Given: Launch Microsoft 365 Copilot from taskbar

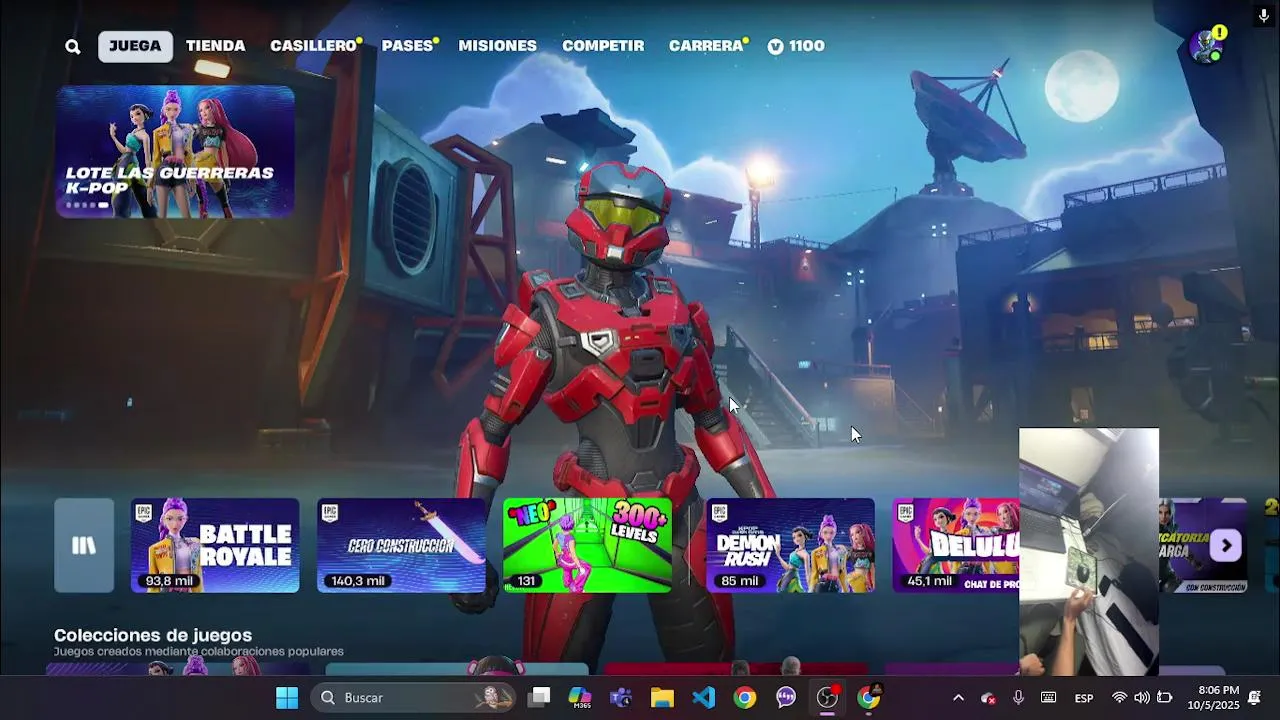Looking at the screenshot, I should click(580, 697).
